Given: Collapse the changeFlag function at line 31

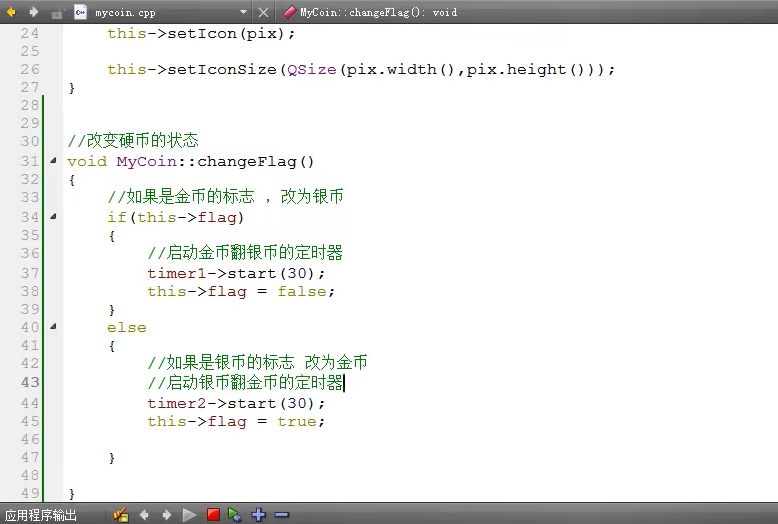Looking at the screenshot, I should 53,160.
